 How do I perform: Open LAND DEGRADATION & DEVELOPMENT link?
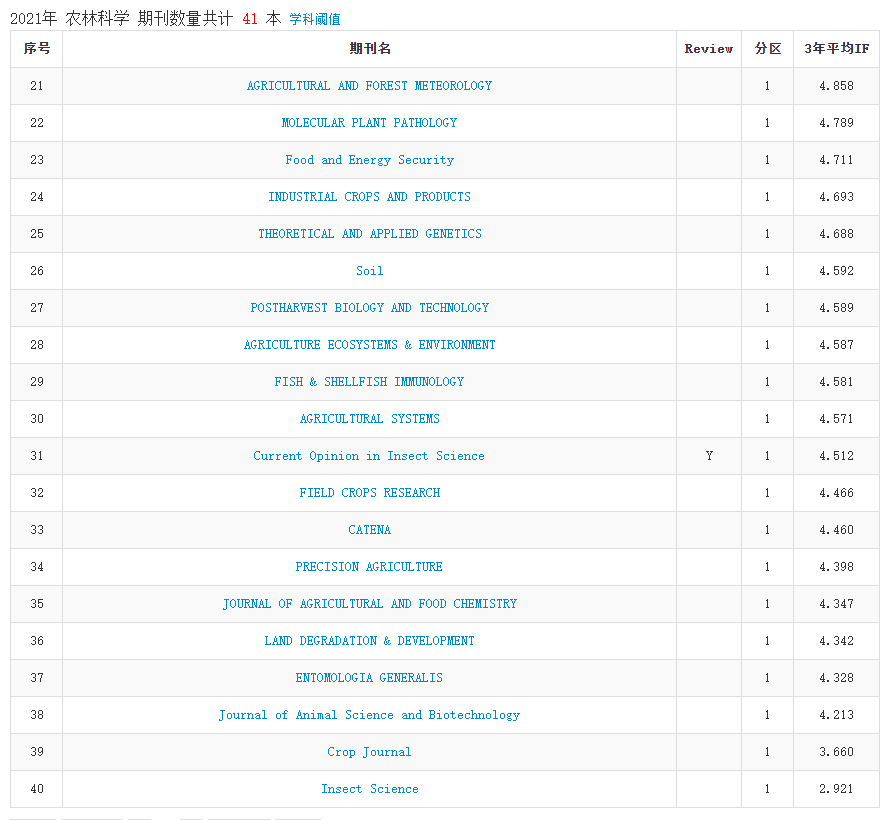click(x=370, y=641)
